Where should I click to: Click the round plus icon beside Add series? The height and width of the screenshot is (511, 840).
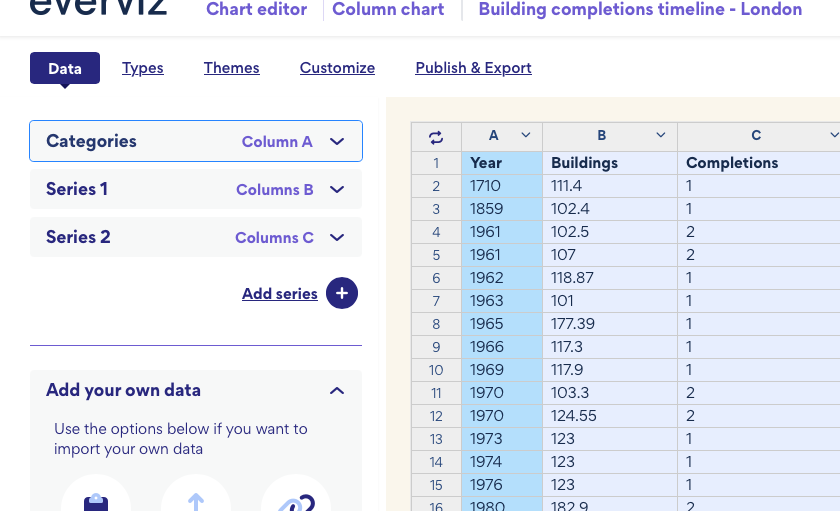click(x=342, y=294)
